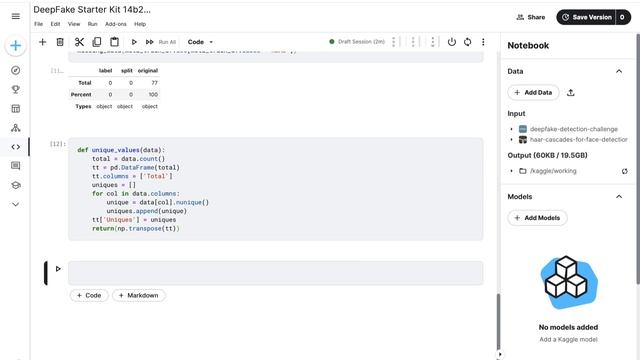This screenshot has width=640, height=360.
Task: Expand the More chevron in sidebar
Action: pyautogui.click(x=16, y=204)
